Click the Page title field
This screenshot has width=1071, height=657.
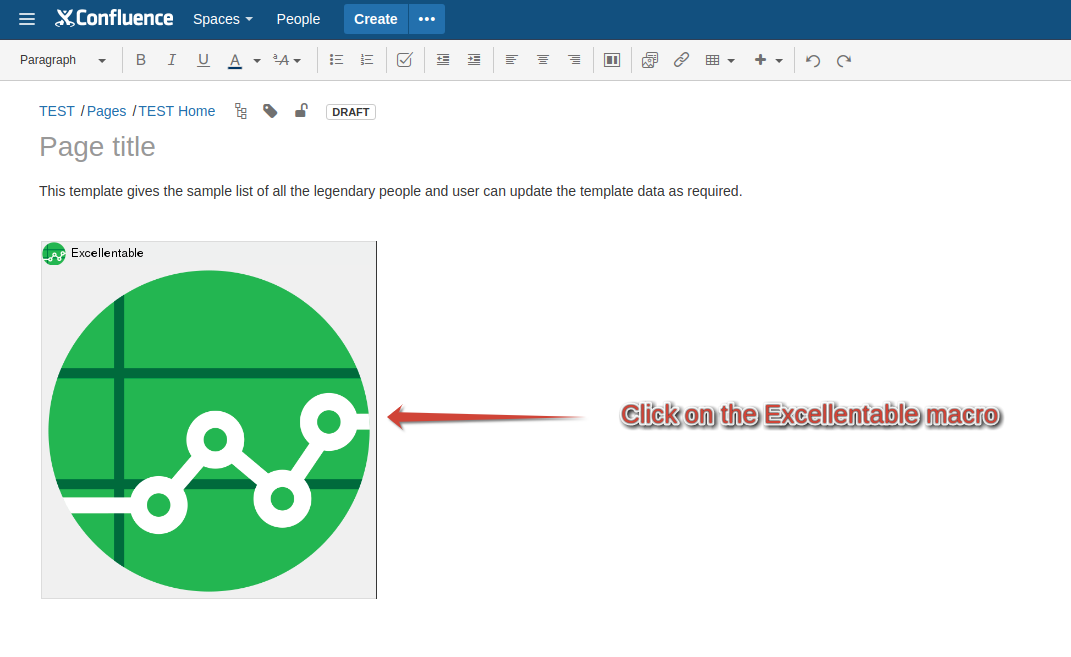[97, 147]
